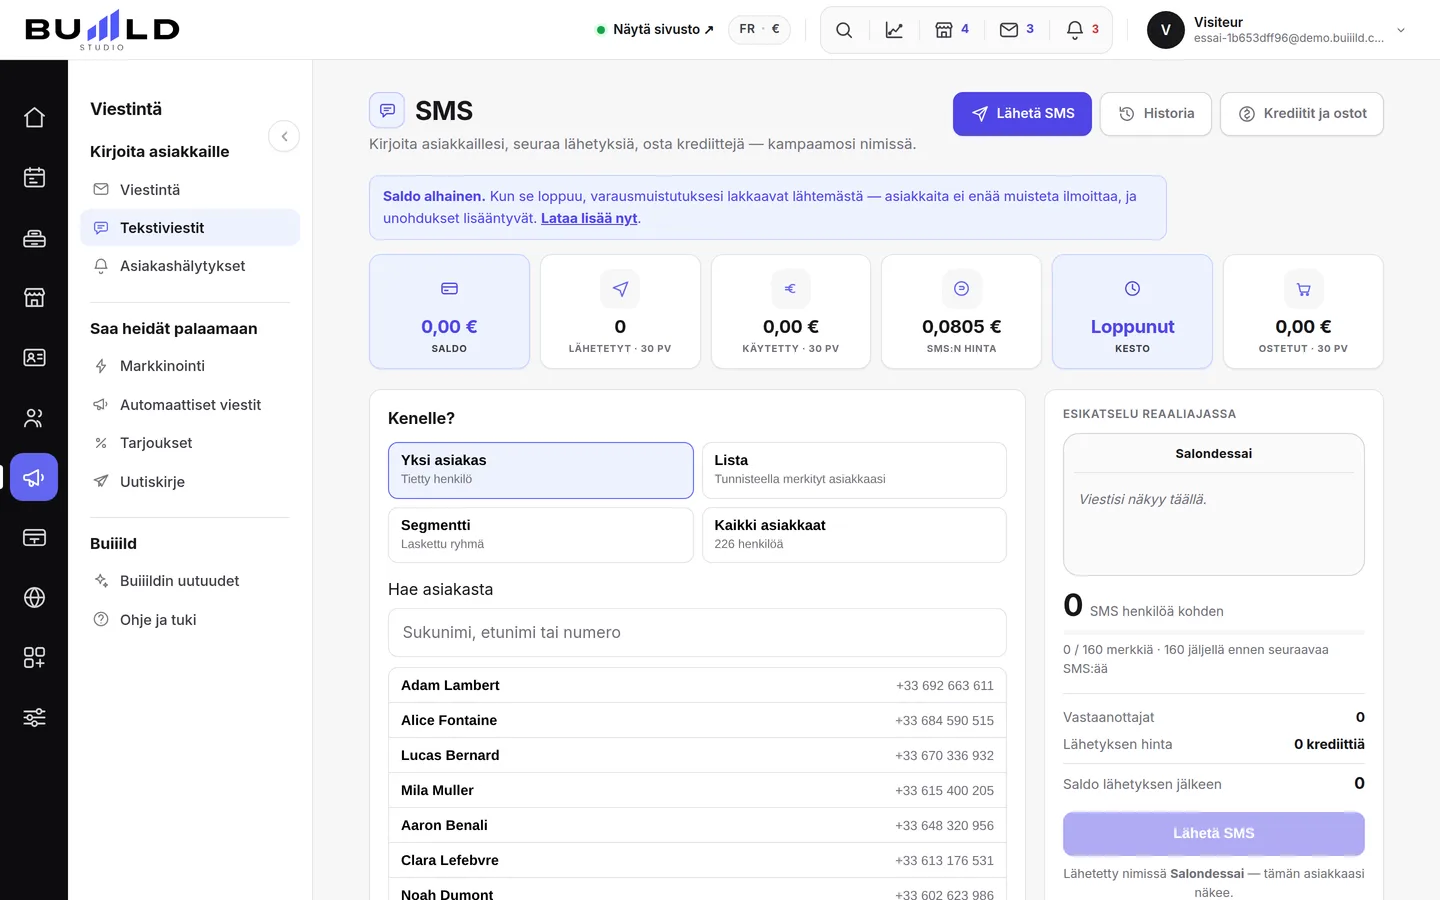Select customer Lucas Bernard
This screenshot has width=1440, height=900.
(x=697, y=755)
